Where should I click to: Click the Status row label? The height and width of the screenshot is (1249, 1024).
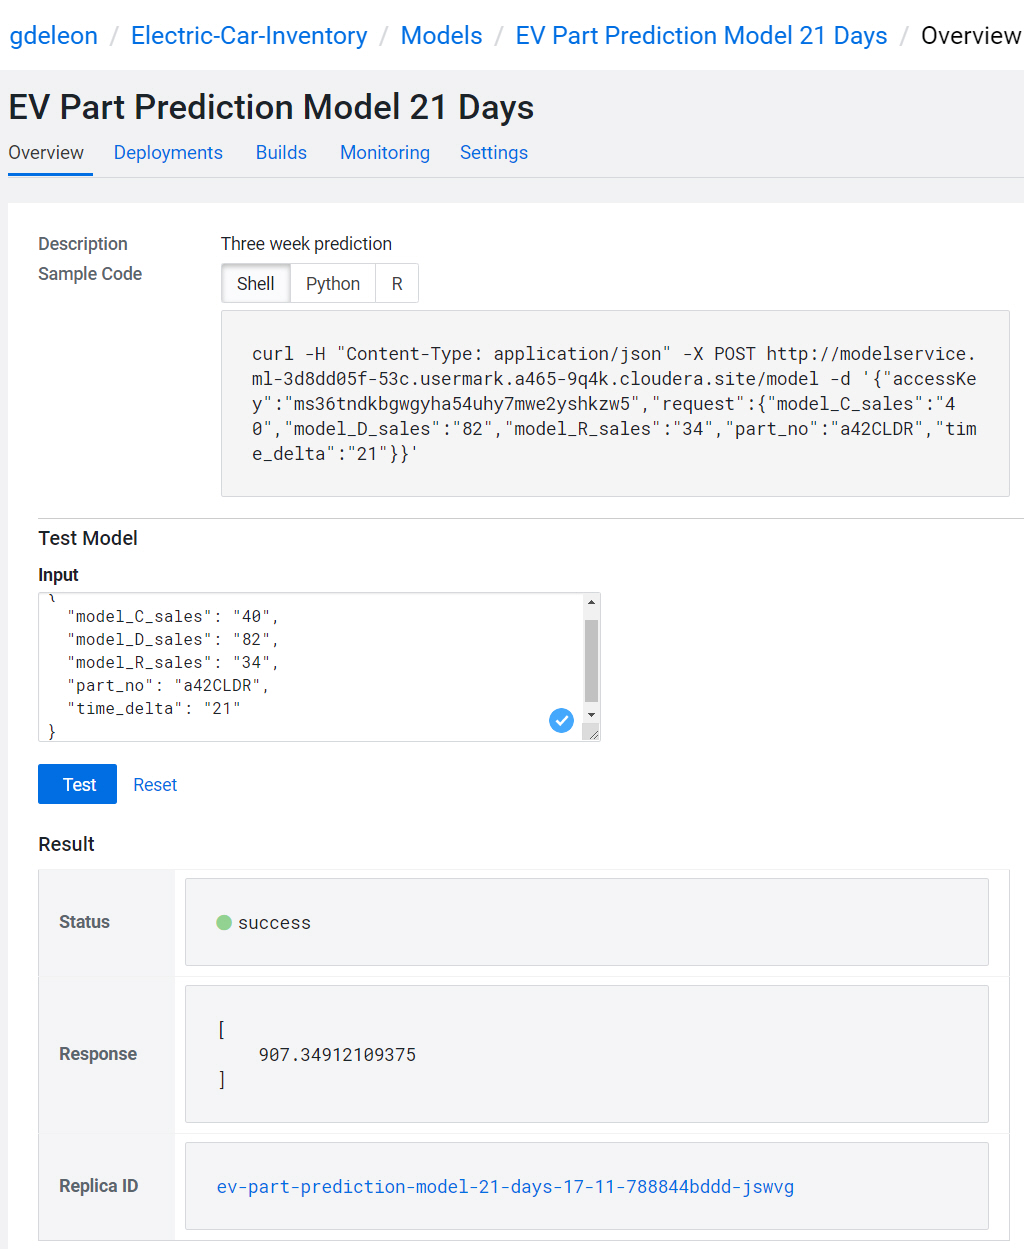(84, 922)
